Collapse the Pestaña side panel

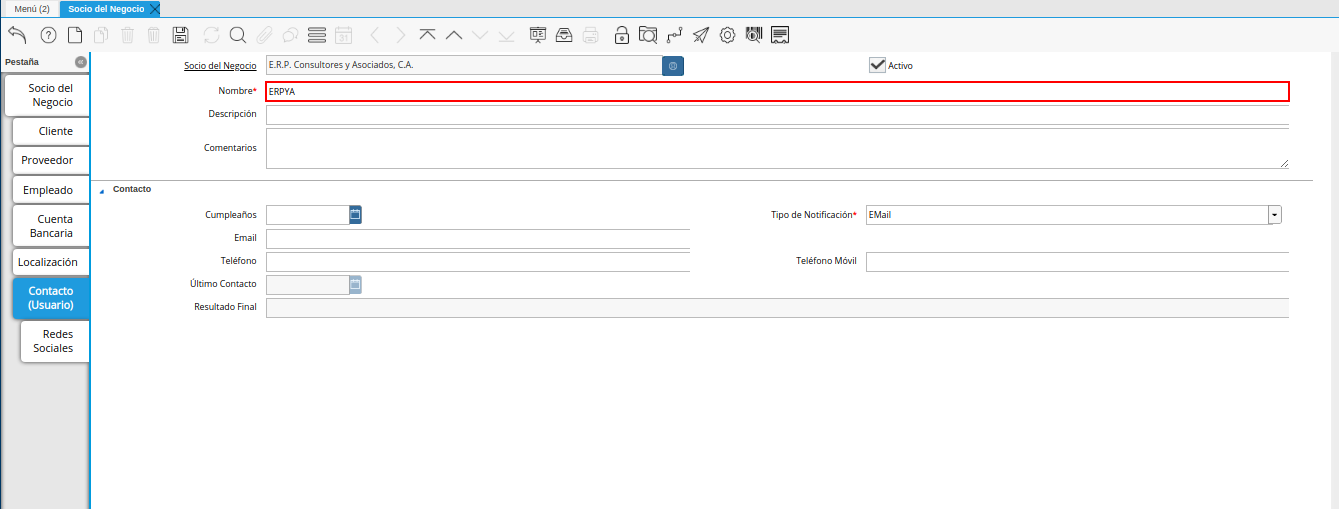(81, 62)
